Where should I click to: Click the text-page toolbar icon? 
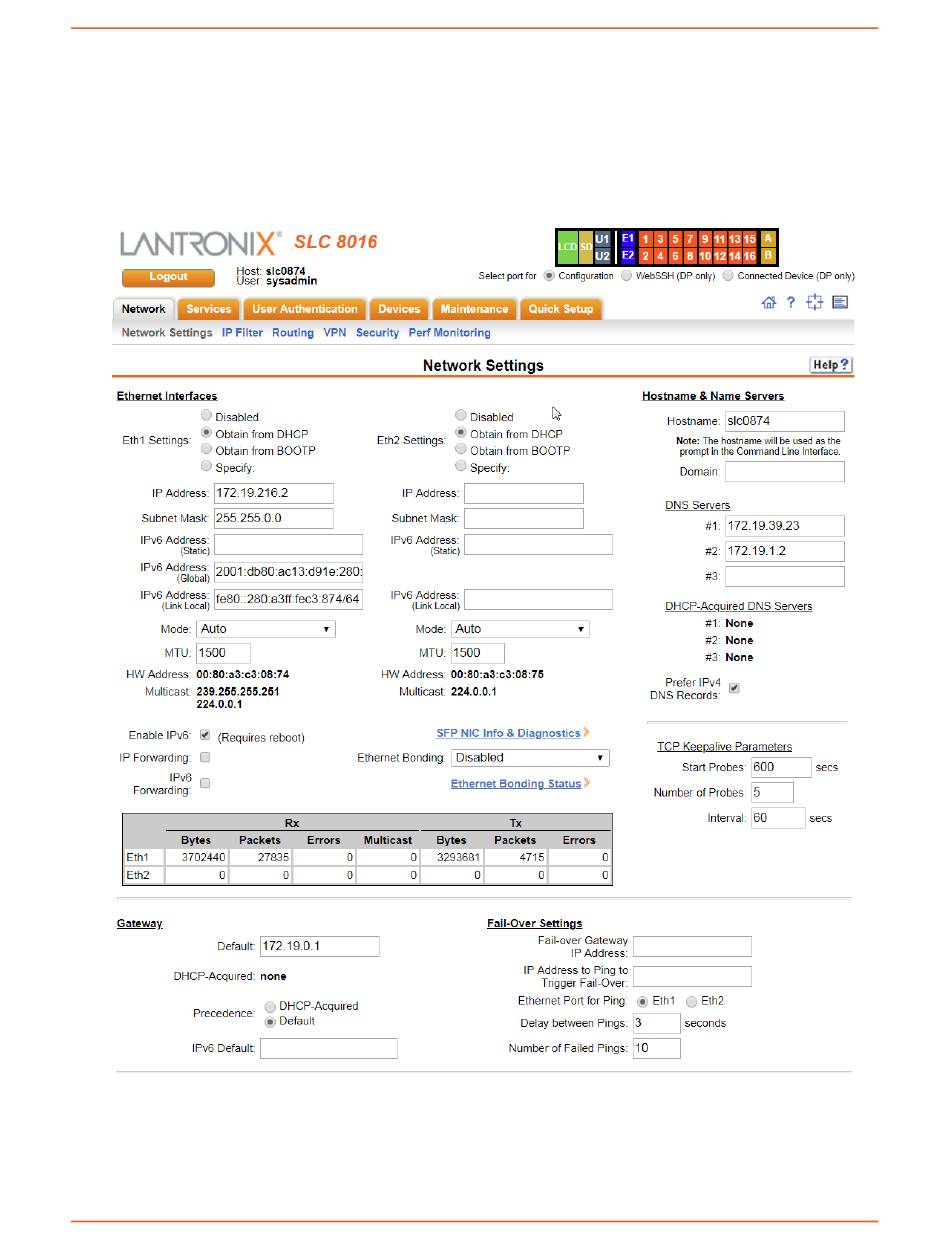pos(840,302)
